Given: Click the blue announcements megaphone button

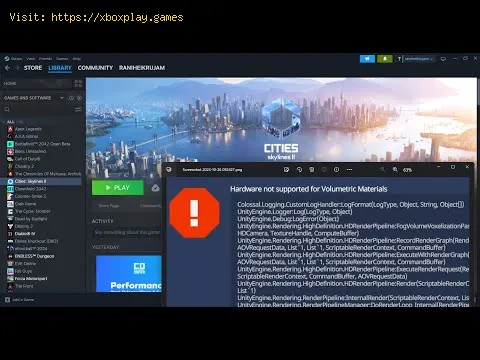Looking at the screenshot, I should tap(367, 59).
